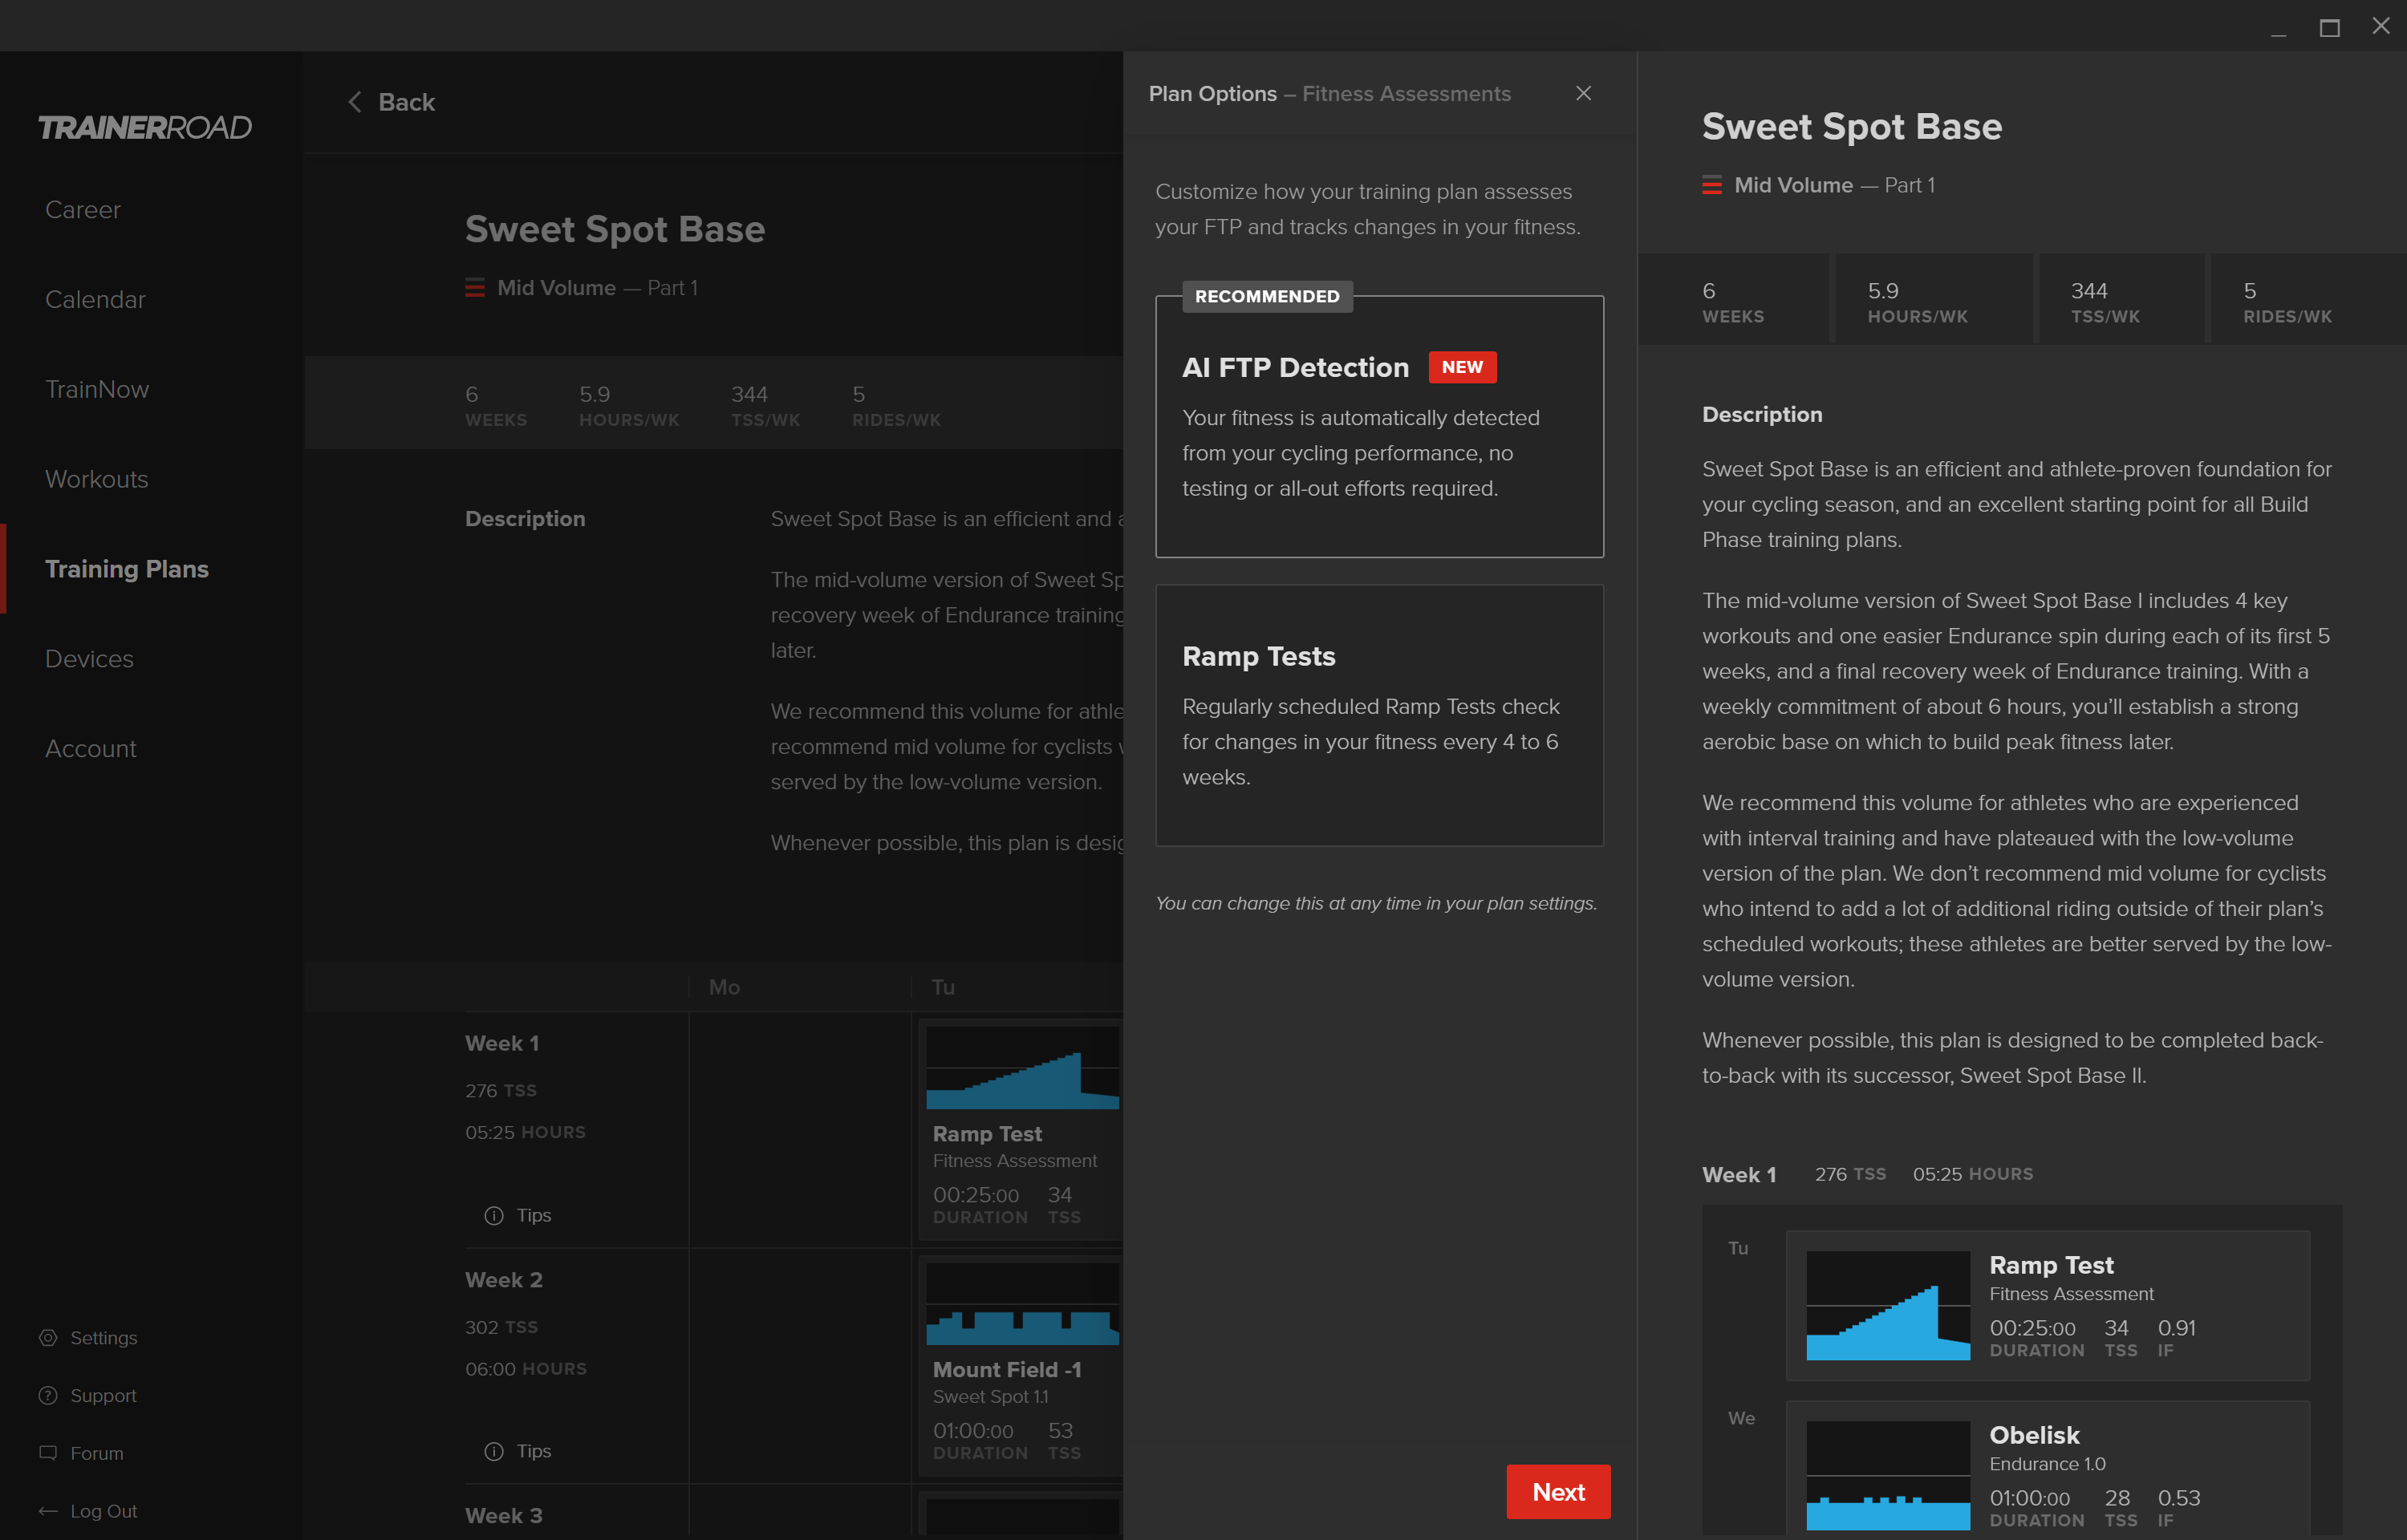Open Week 2 Tips info icon
Viewport: 2407px width, 1540px height.
click(494, 1451)
